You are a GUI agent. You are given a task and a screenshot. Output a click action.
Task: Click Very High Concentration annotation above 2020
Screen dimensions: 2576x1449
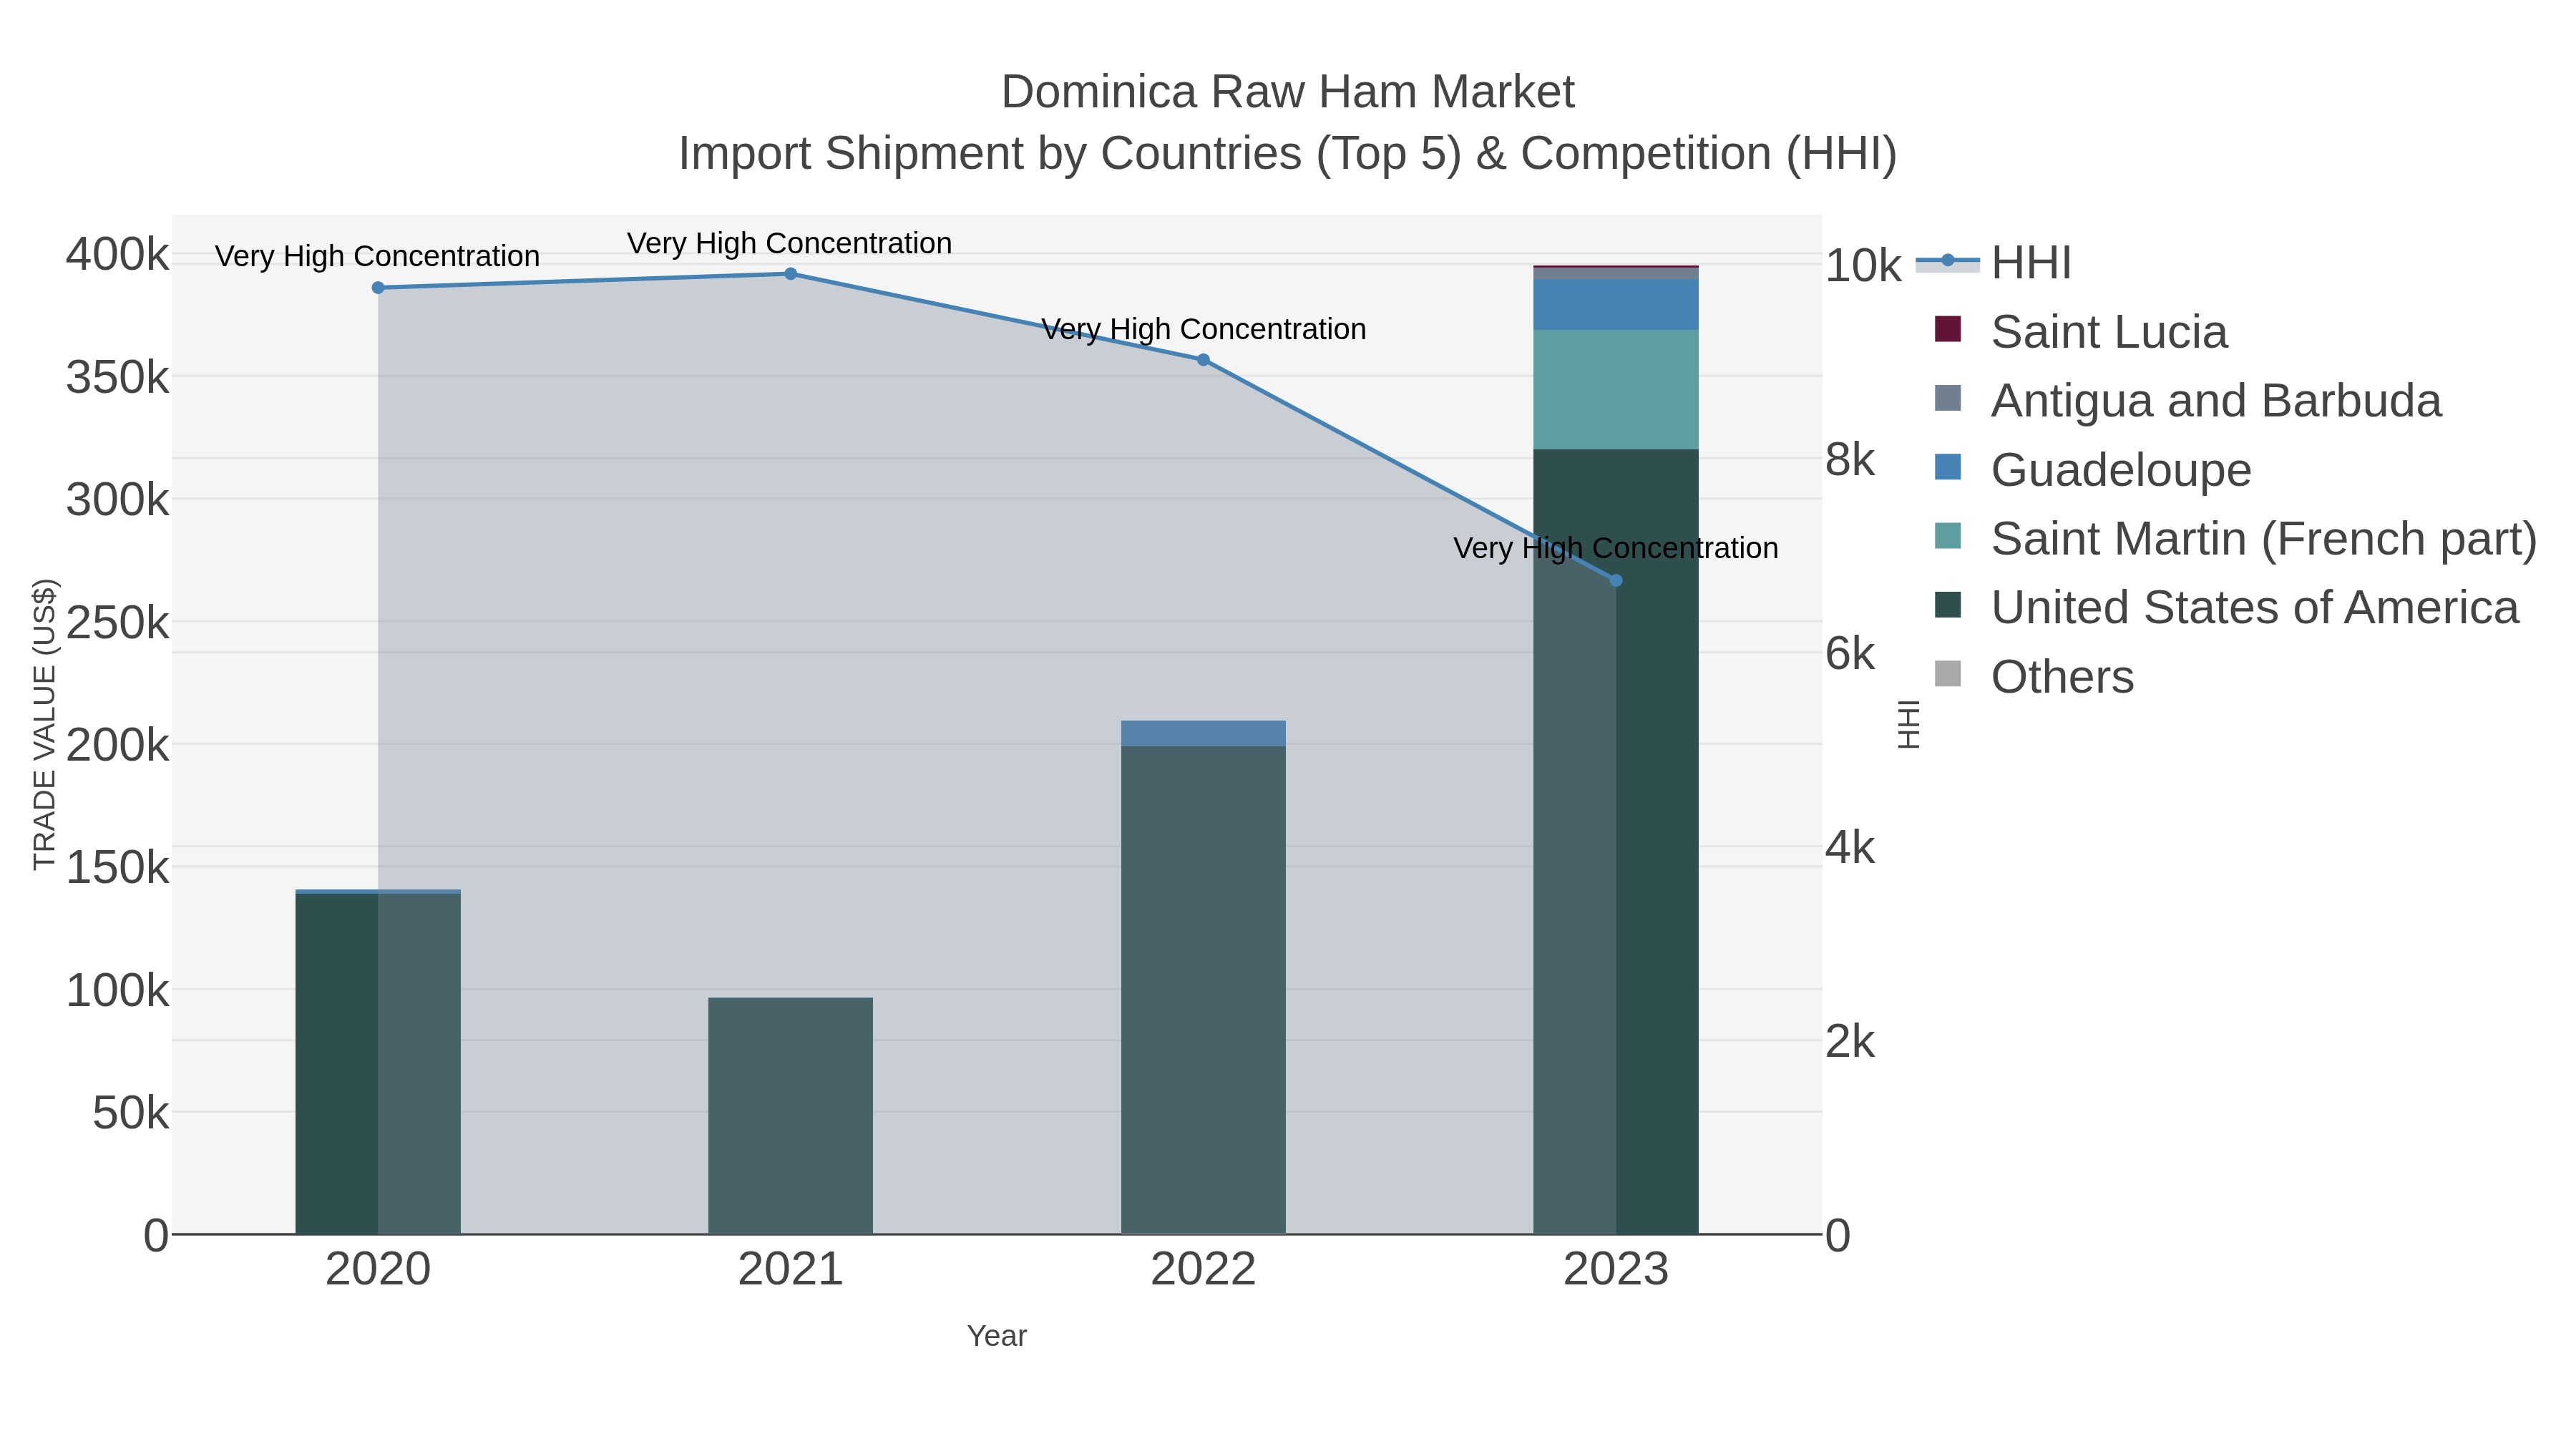click(377, 256)
